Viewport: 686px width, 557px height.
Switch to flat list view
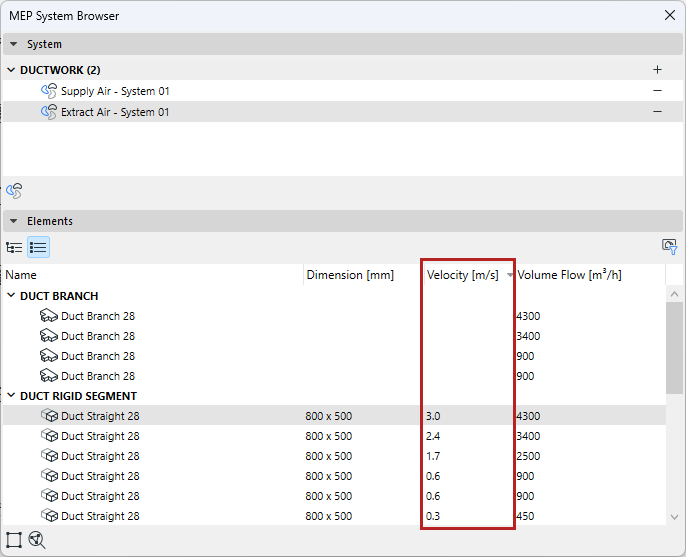click(x=38, y=248)
